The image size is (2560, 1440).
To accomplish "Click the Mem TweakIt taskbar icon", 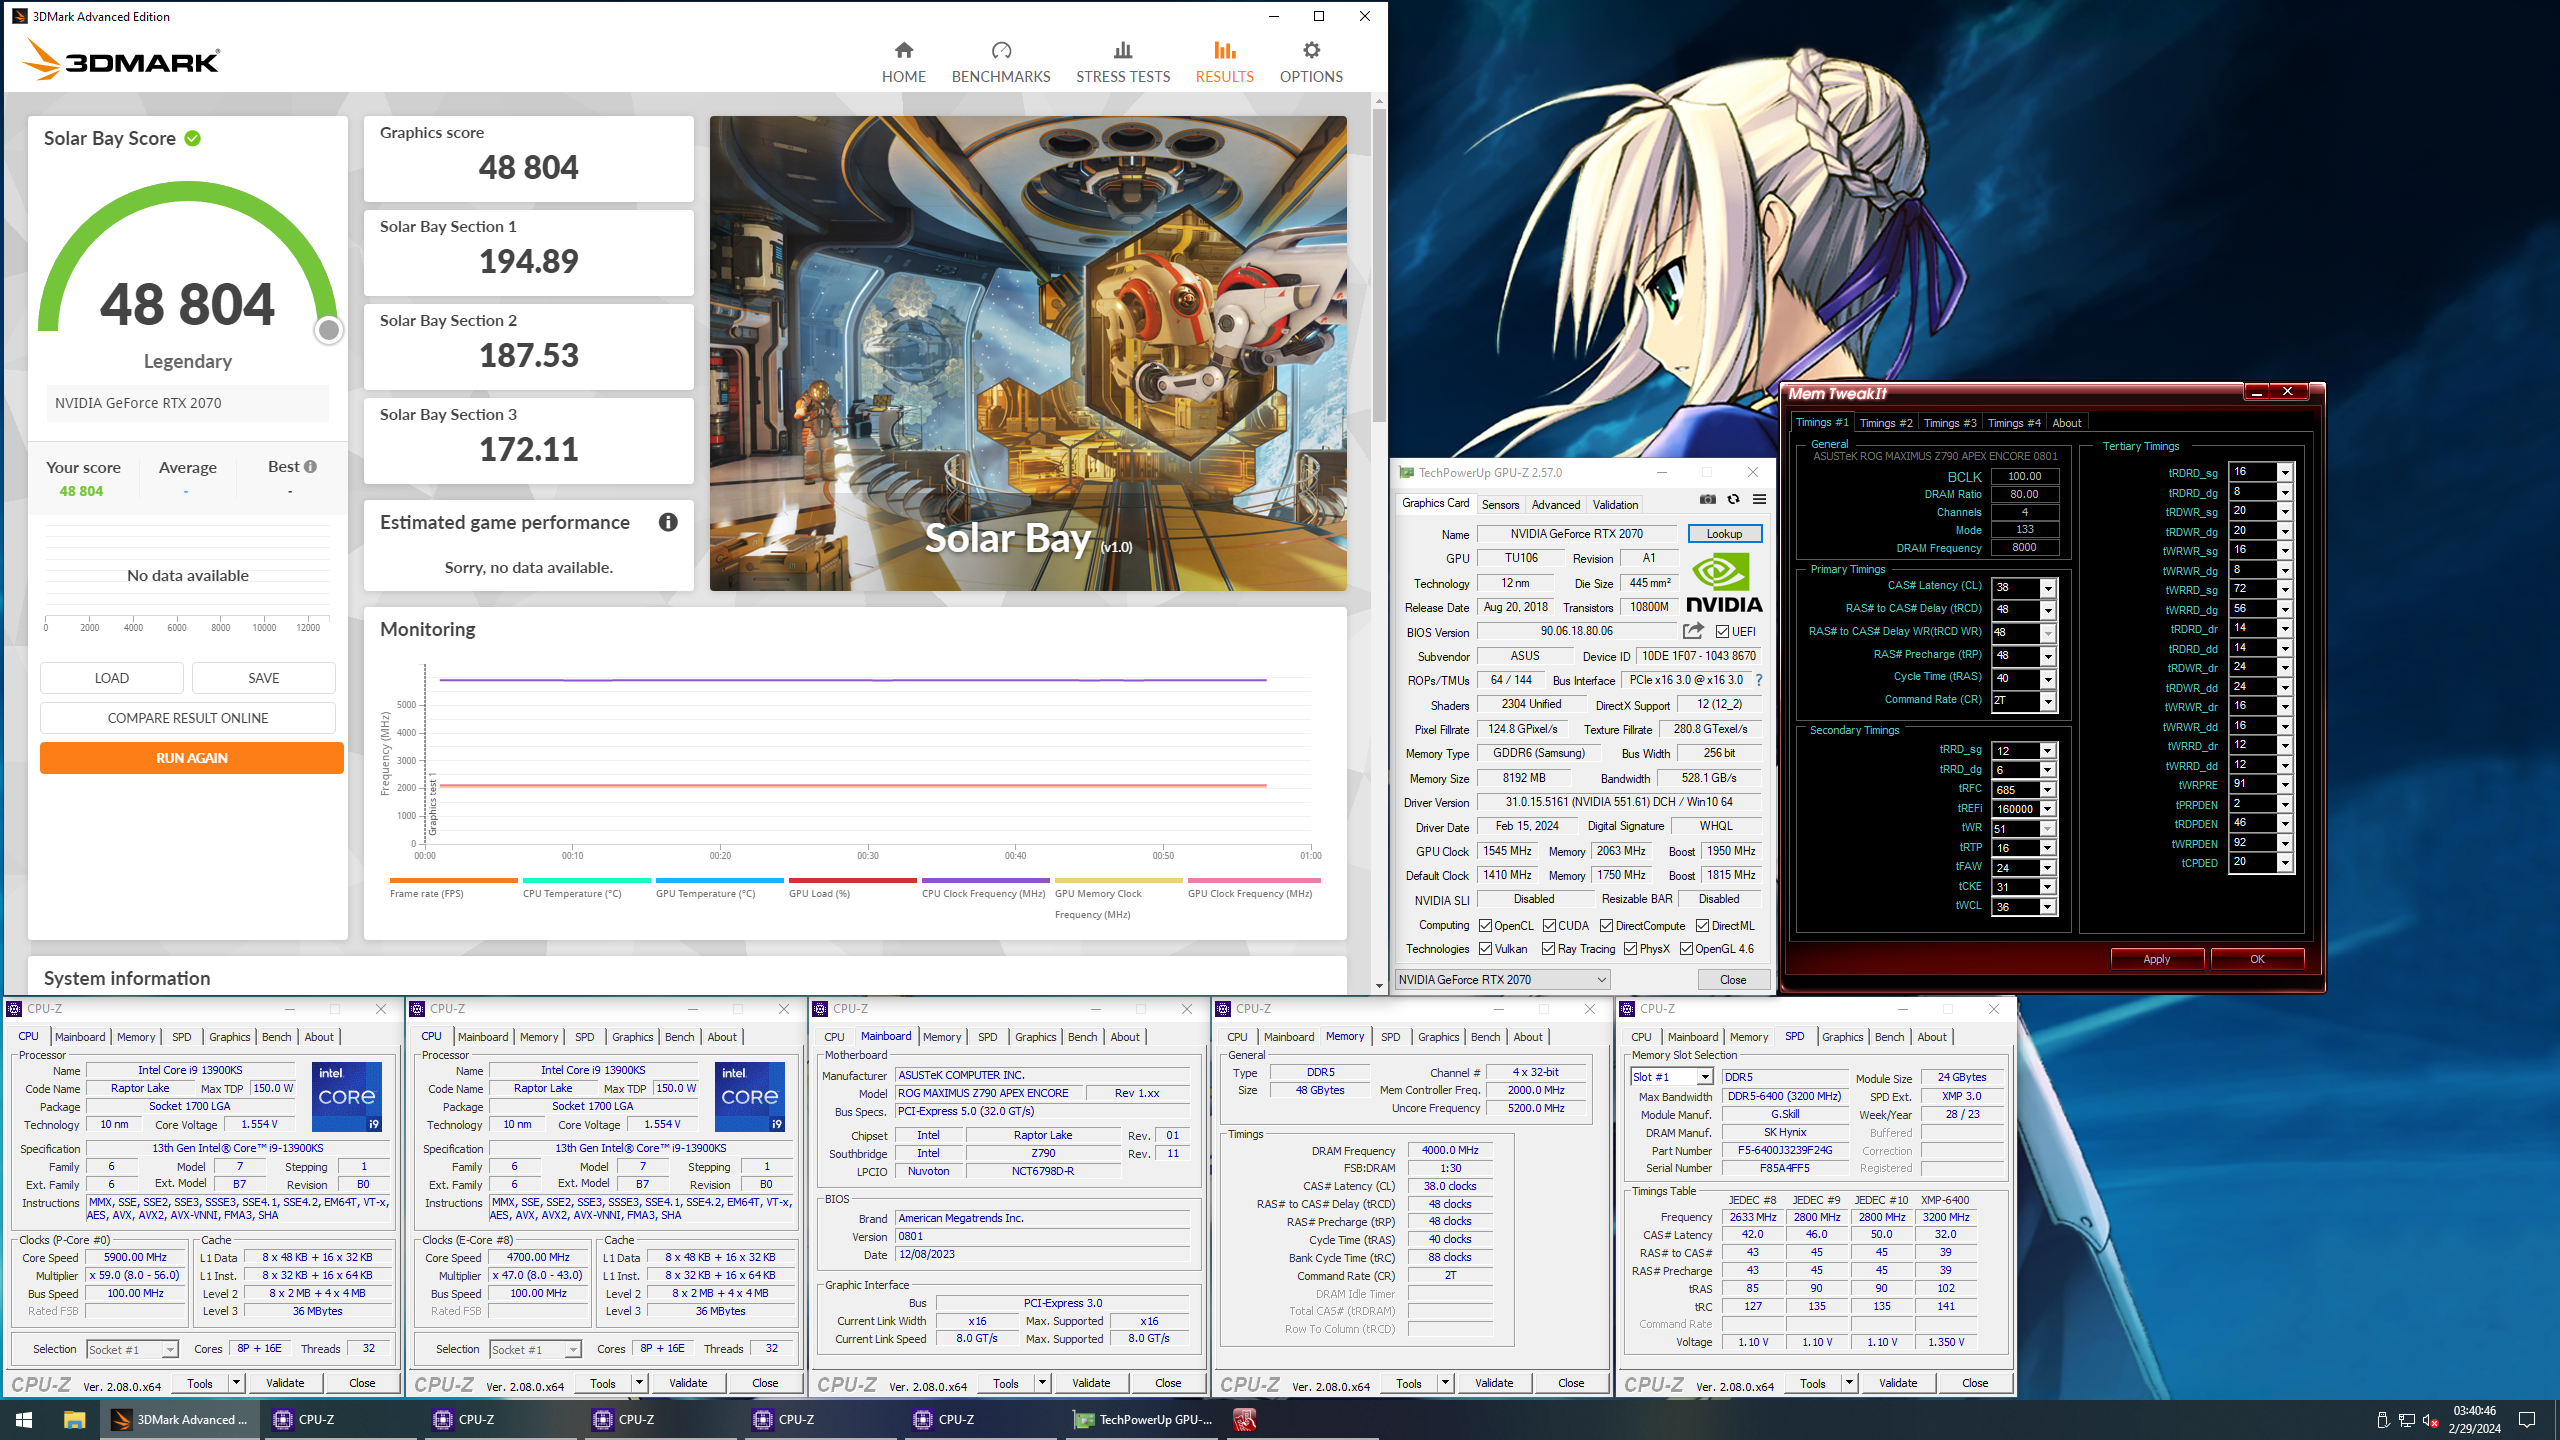I will [1244, 1419].
